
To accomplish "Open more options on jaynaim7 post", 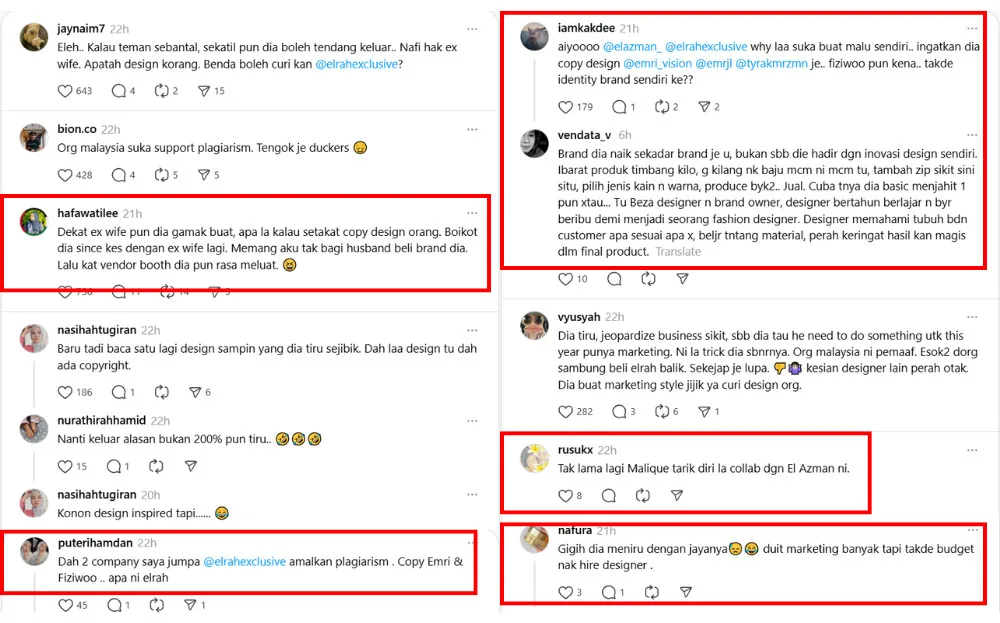I will pos(472,29).
